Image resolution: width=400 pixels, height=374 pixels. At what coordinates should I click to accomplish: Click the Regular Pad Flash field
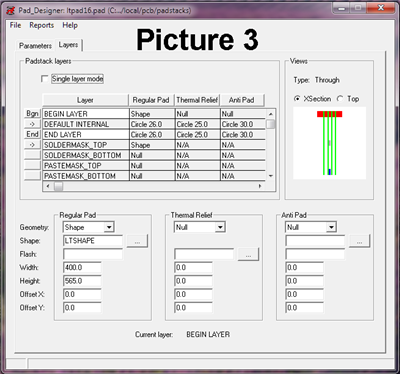pos(93,254)
